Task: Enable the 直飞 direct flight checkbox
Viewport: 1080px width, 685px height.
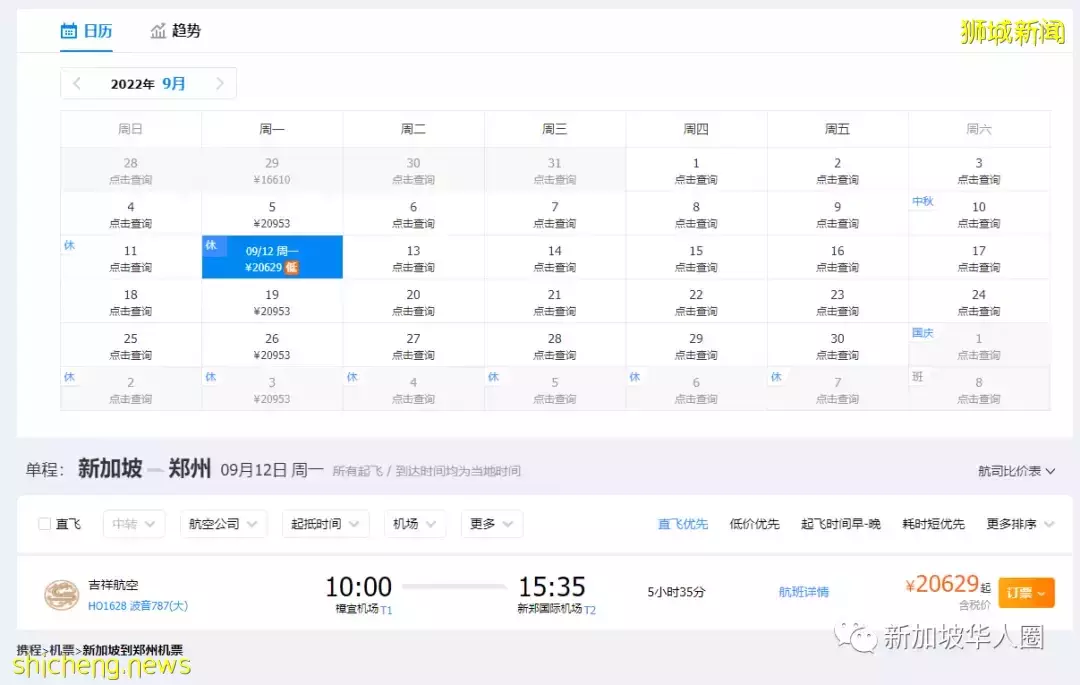Action: (44, 523)
